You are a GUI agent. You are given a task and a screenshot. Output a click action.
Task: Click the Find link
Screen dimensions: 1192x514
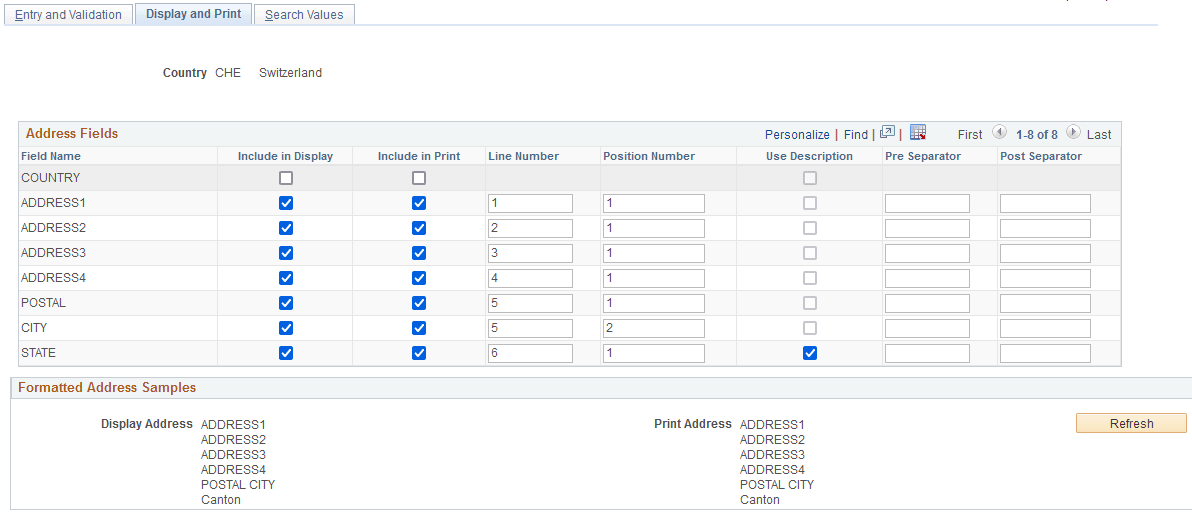[855, 135]
